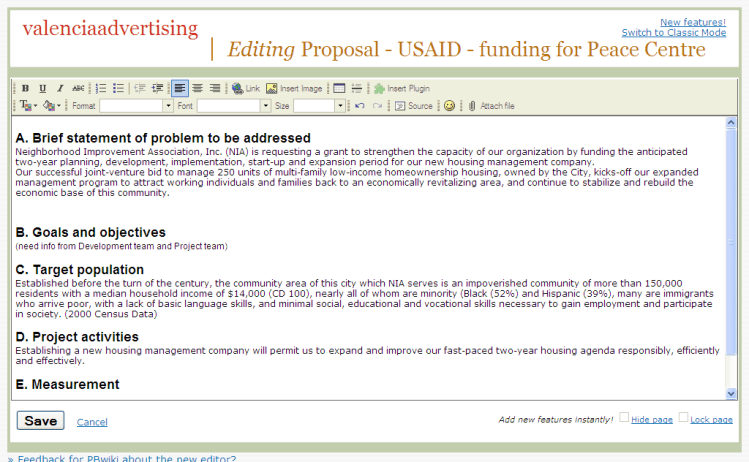749x462 pixels.
Task: Click the editor vertical scrollbar thumb
Action: coord(731,242)
